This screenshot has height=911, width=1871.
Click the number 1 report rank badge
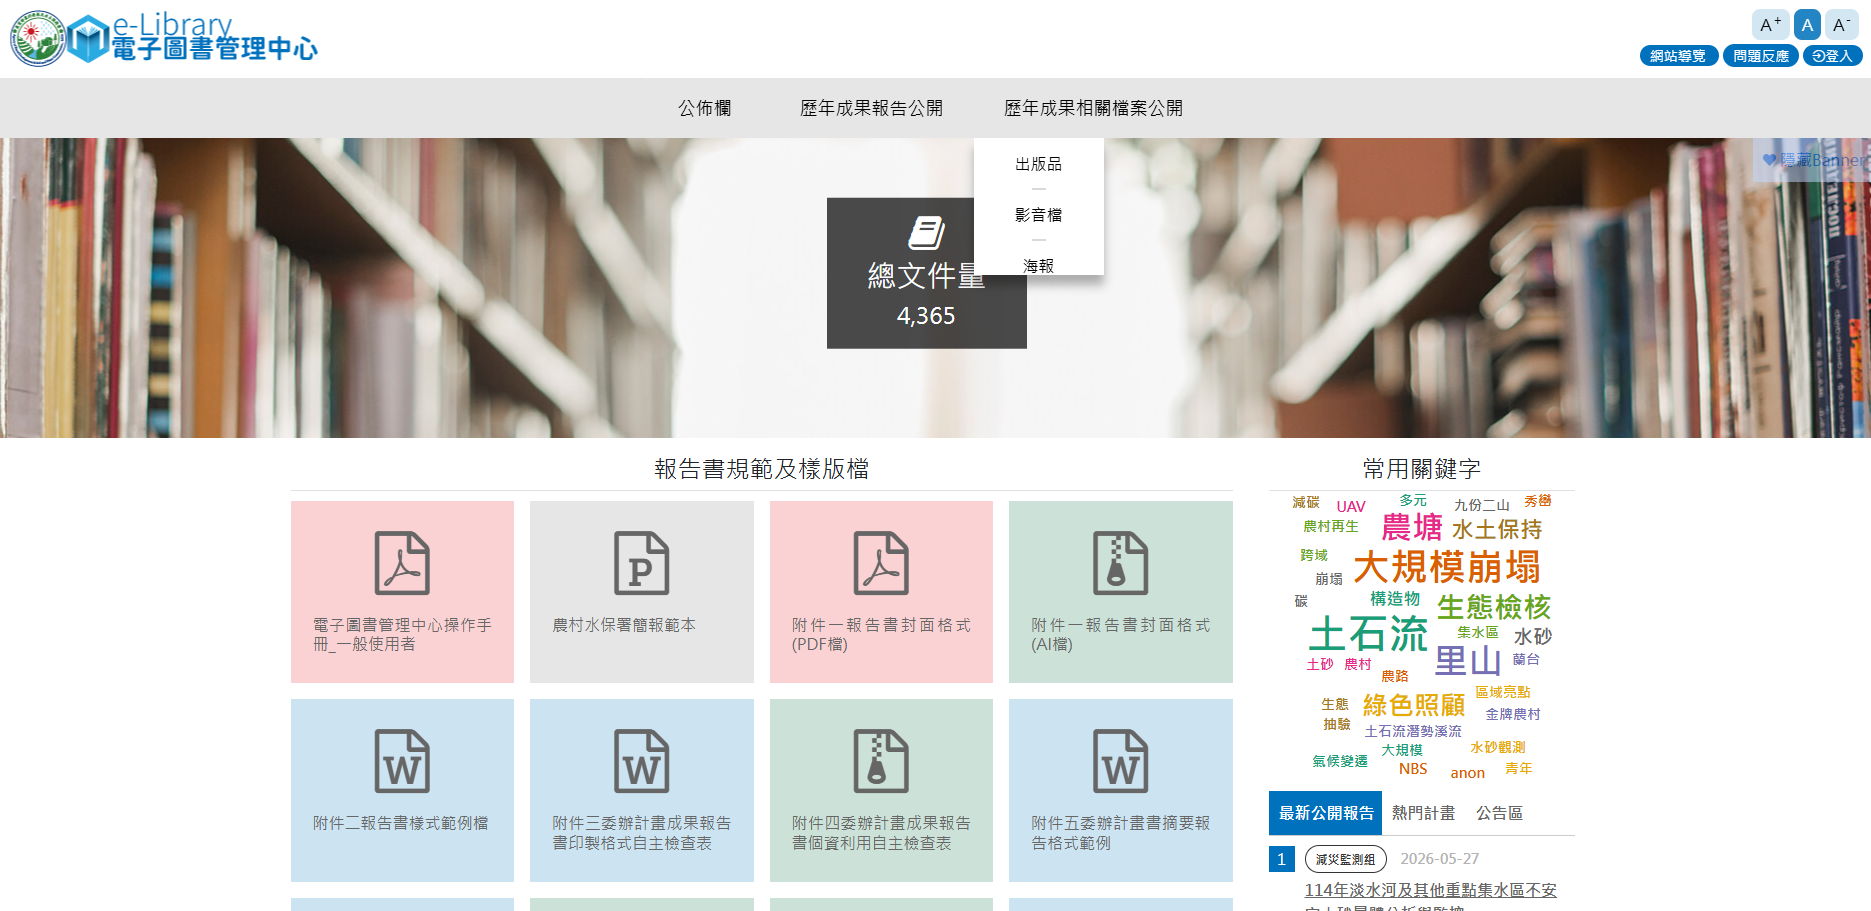1281,859
